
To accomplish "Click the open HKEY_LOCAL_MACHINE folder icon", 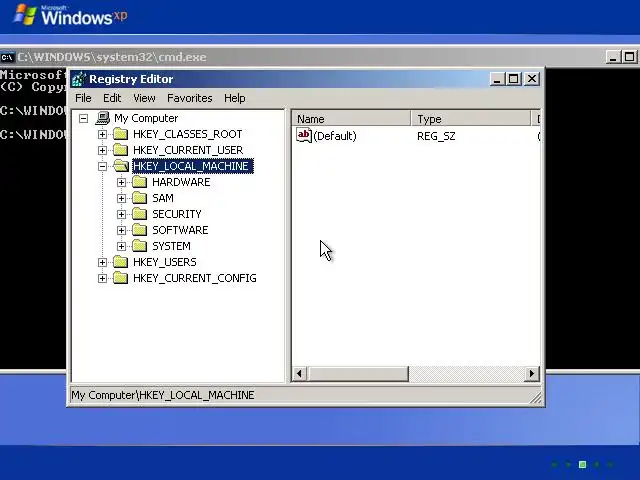I will (x=121, y=166).
